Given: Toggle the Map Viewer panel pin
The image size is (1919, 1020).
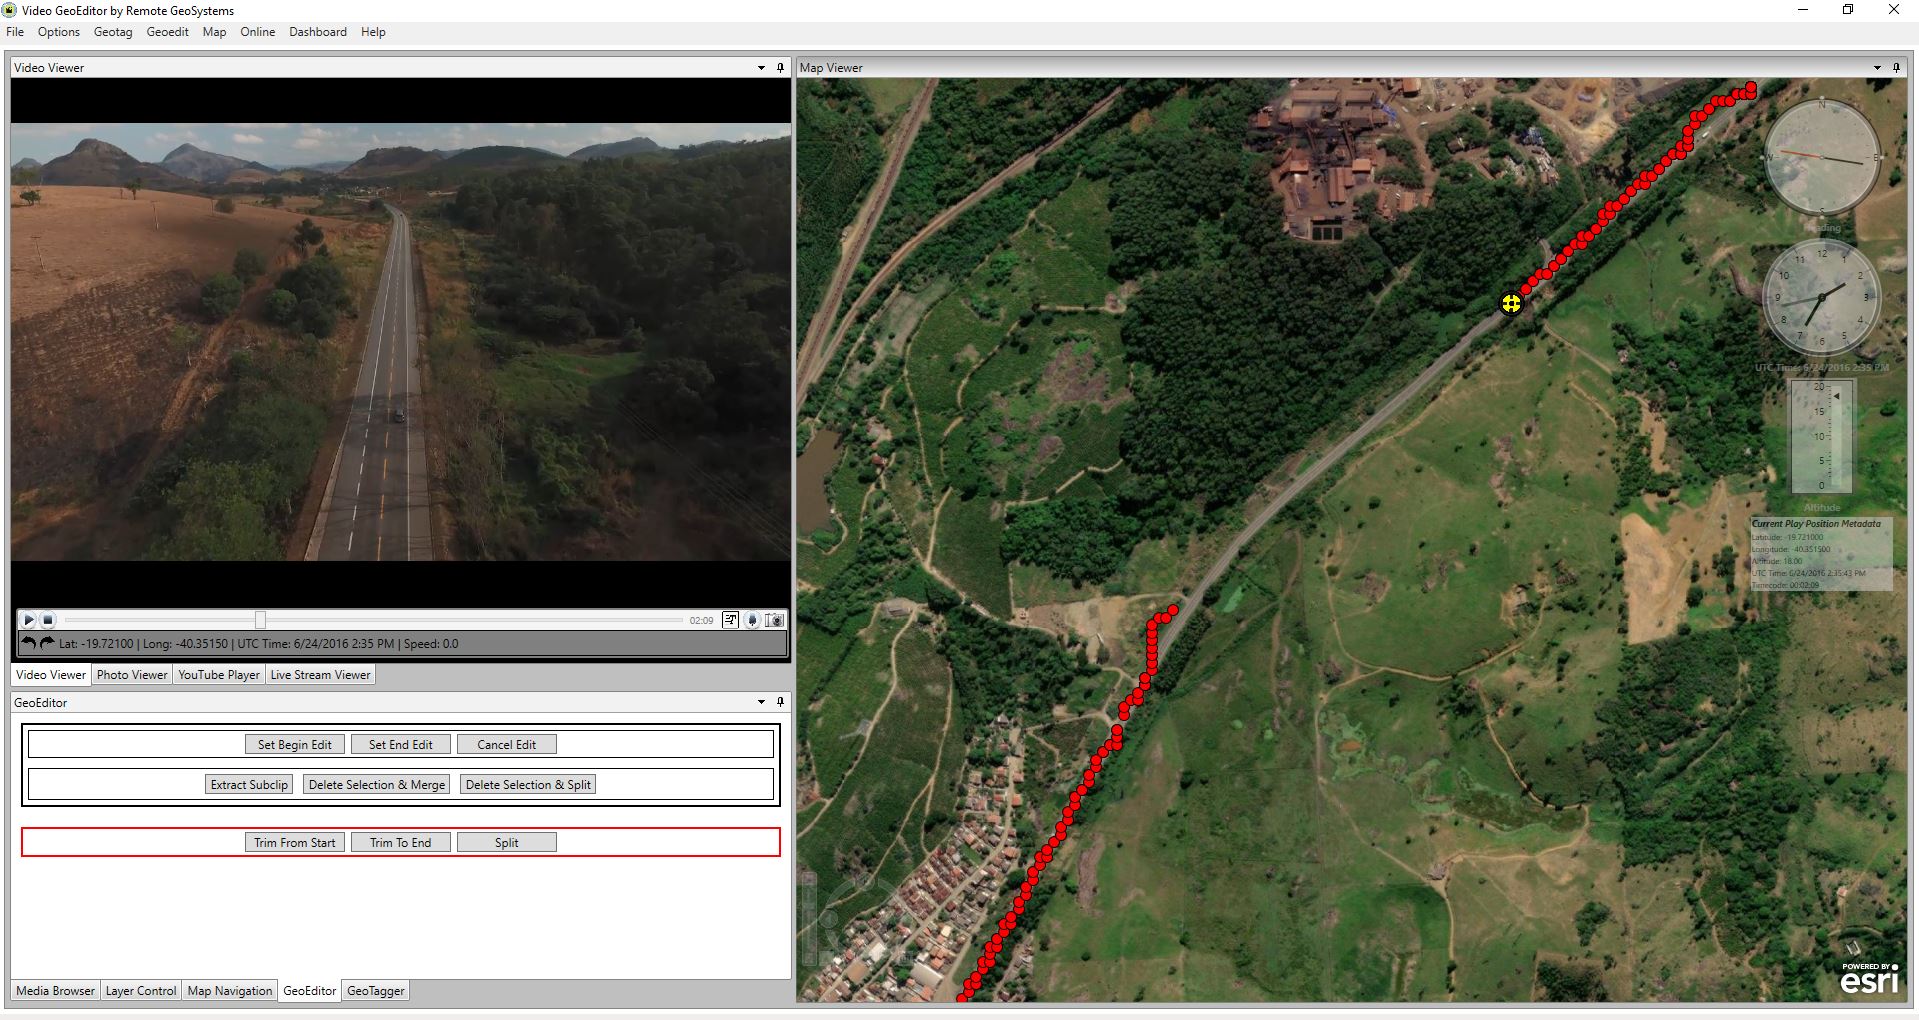Looking at the screenshot, I should click(1896, 68).
